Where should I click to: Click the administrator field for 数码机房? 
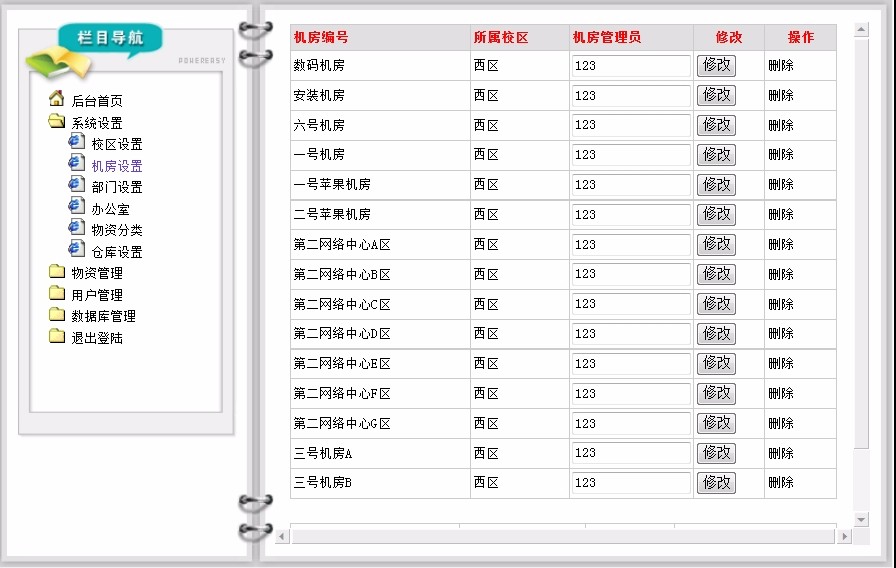coord(631,66)
